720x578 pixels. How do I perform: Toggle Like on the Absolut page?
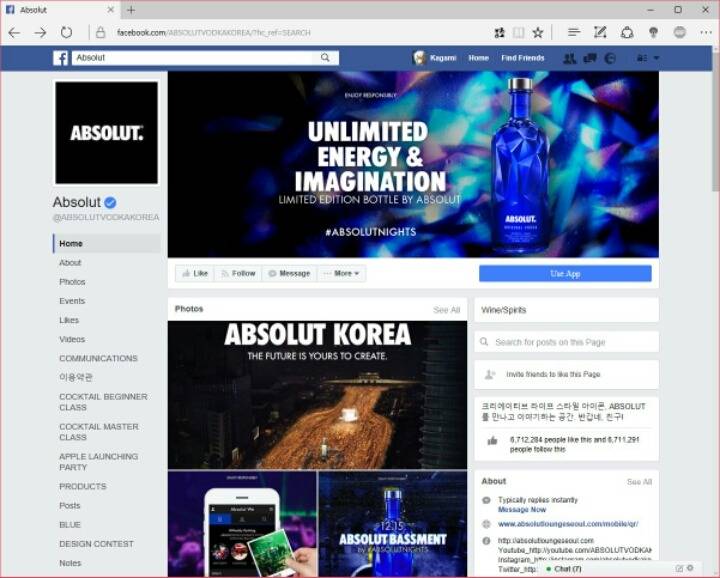(x=195, y=273)
